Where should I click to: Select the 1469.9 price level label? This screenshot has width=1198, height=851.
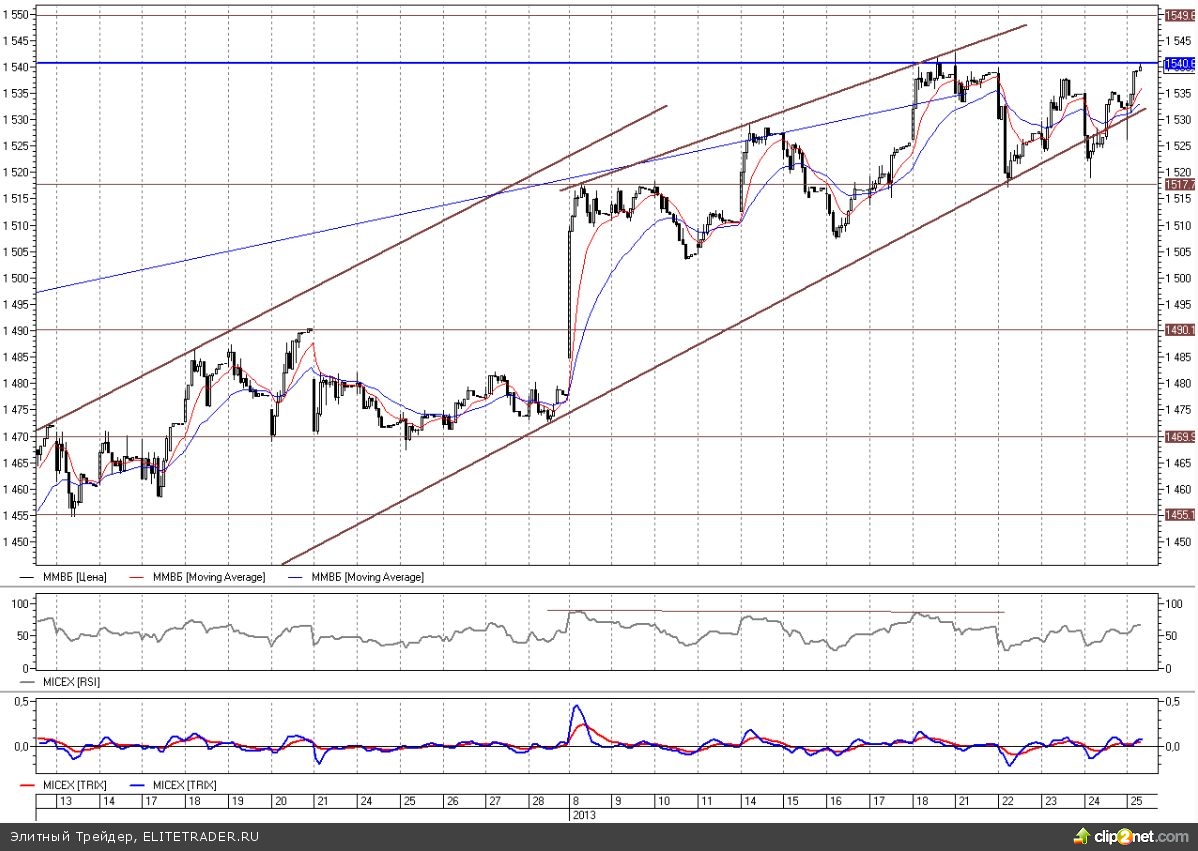pyautogui.click(x=1176, y=436)
